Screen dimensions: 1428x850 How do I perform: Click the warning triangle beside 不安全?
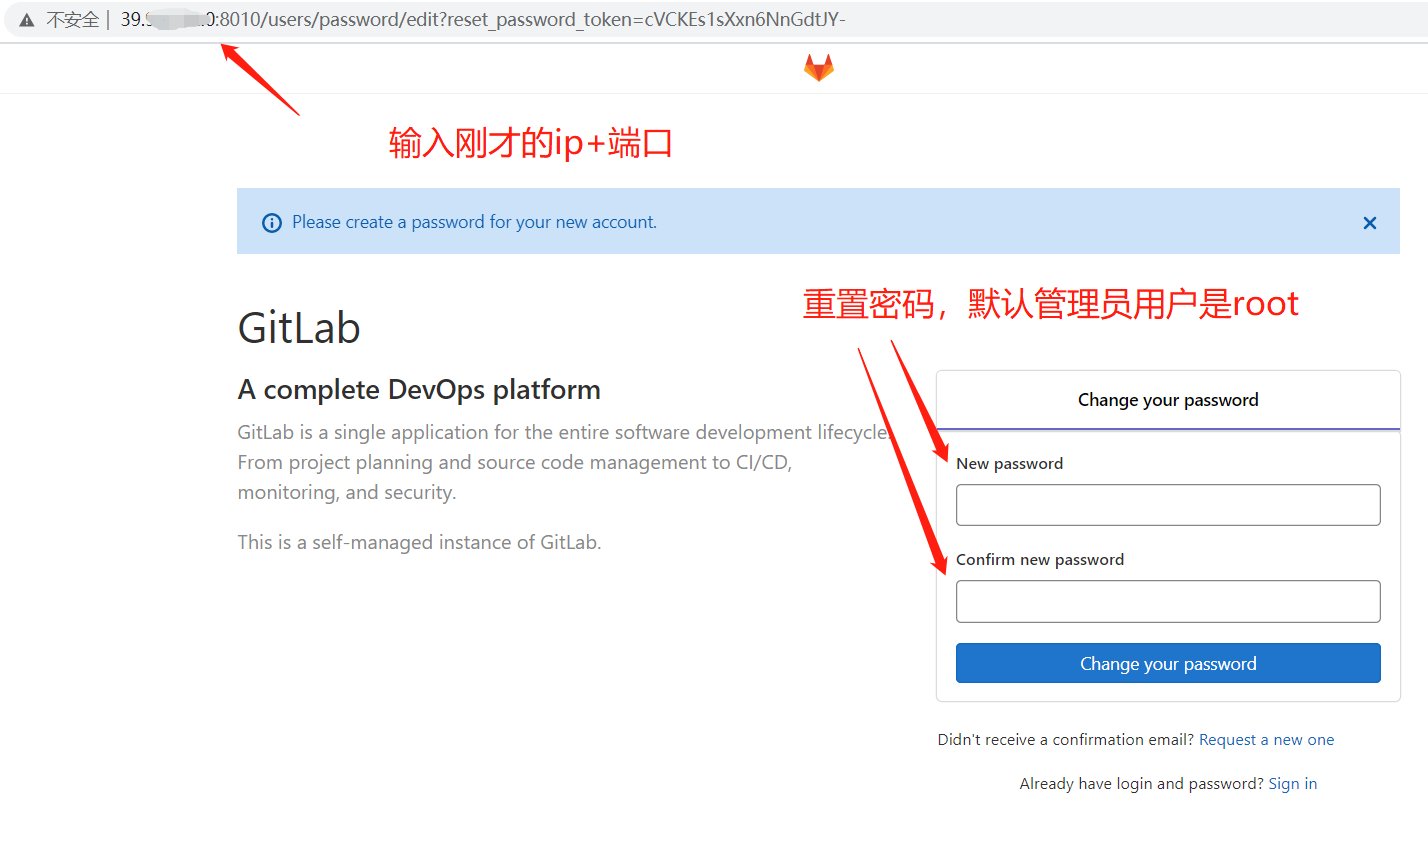[x=25, y=18]
